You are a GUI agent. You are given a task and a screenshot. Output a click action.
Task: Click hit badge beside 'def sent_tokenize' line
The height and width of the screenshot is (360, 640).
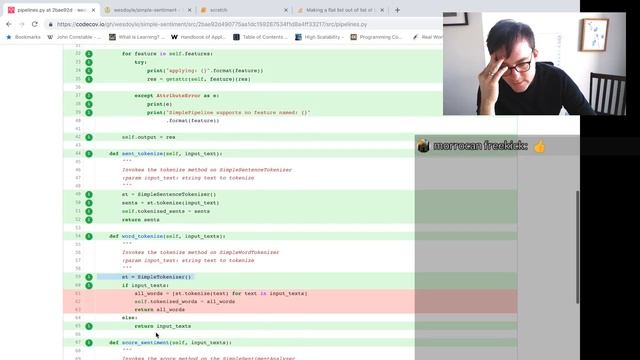89,154
